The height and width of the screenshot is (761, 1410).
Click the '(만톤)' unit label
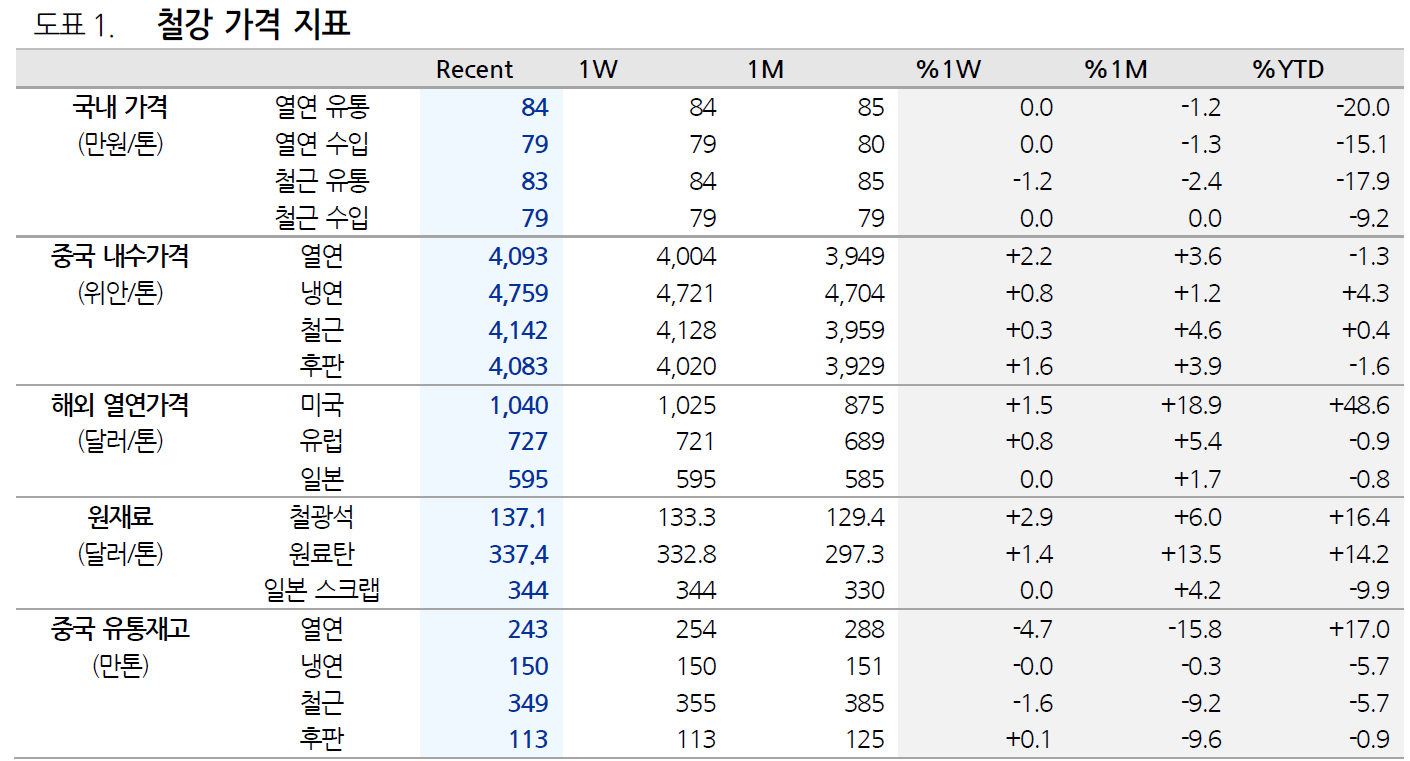120,665
